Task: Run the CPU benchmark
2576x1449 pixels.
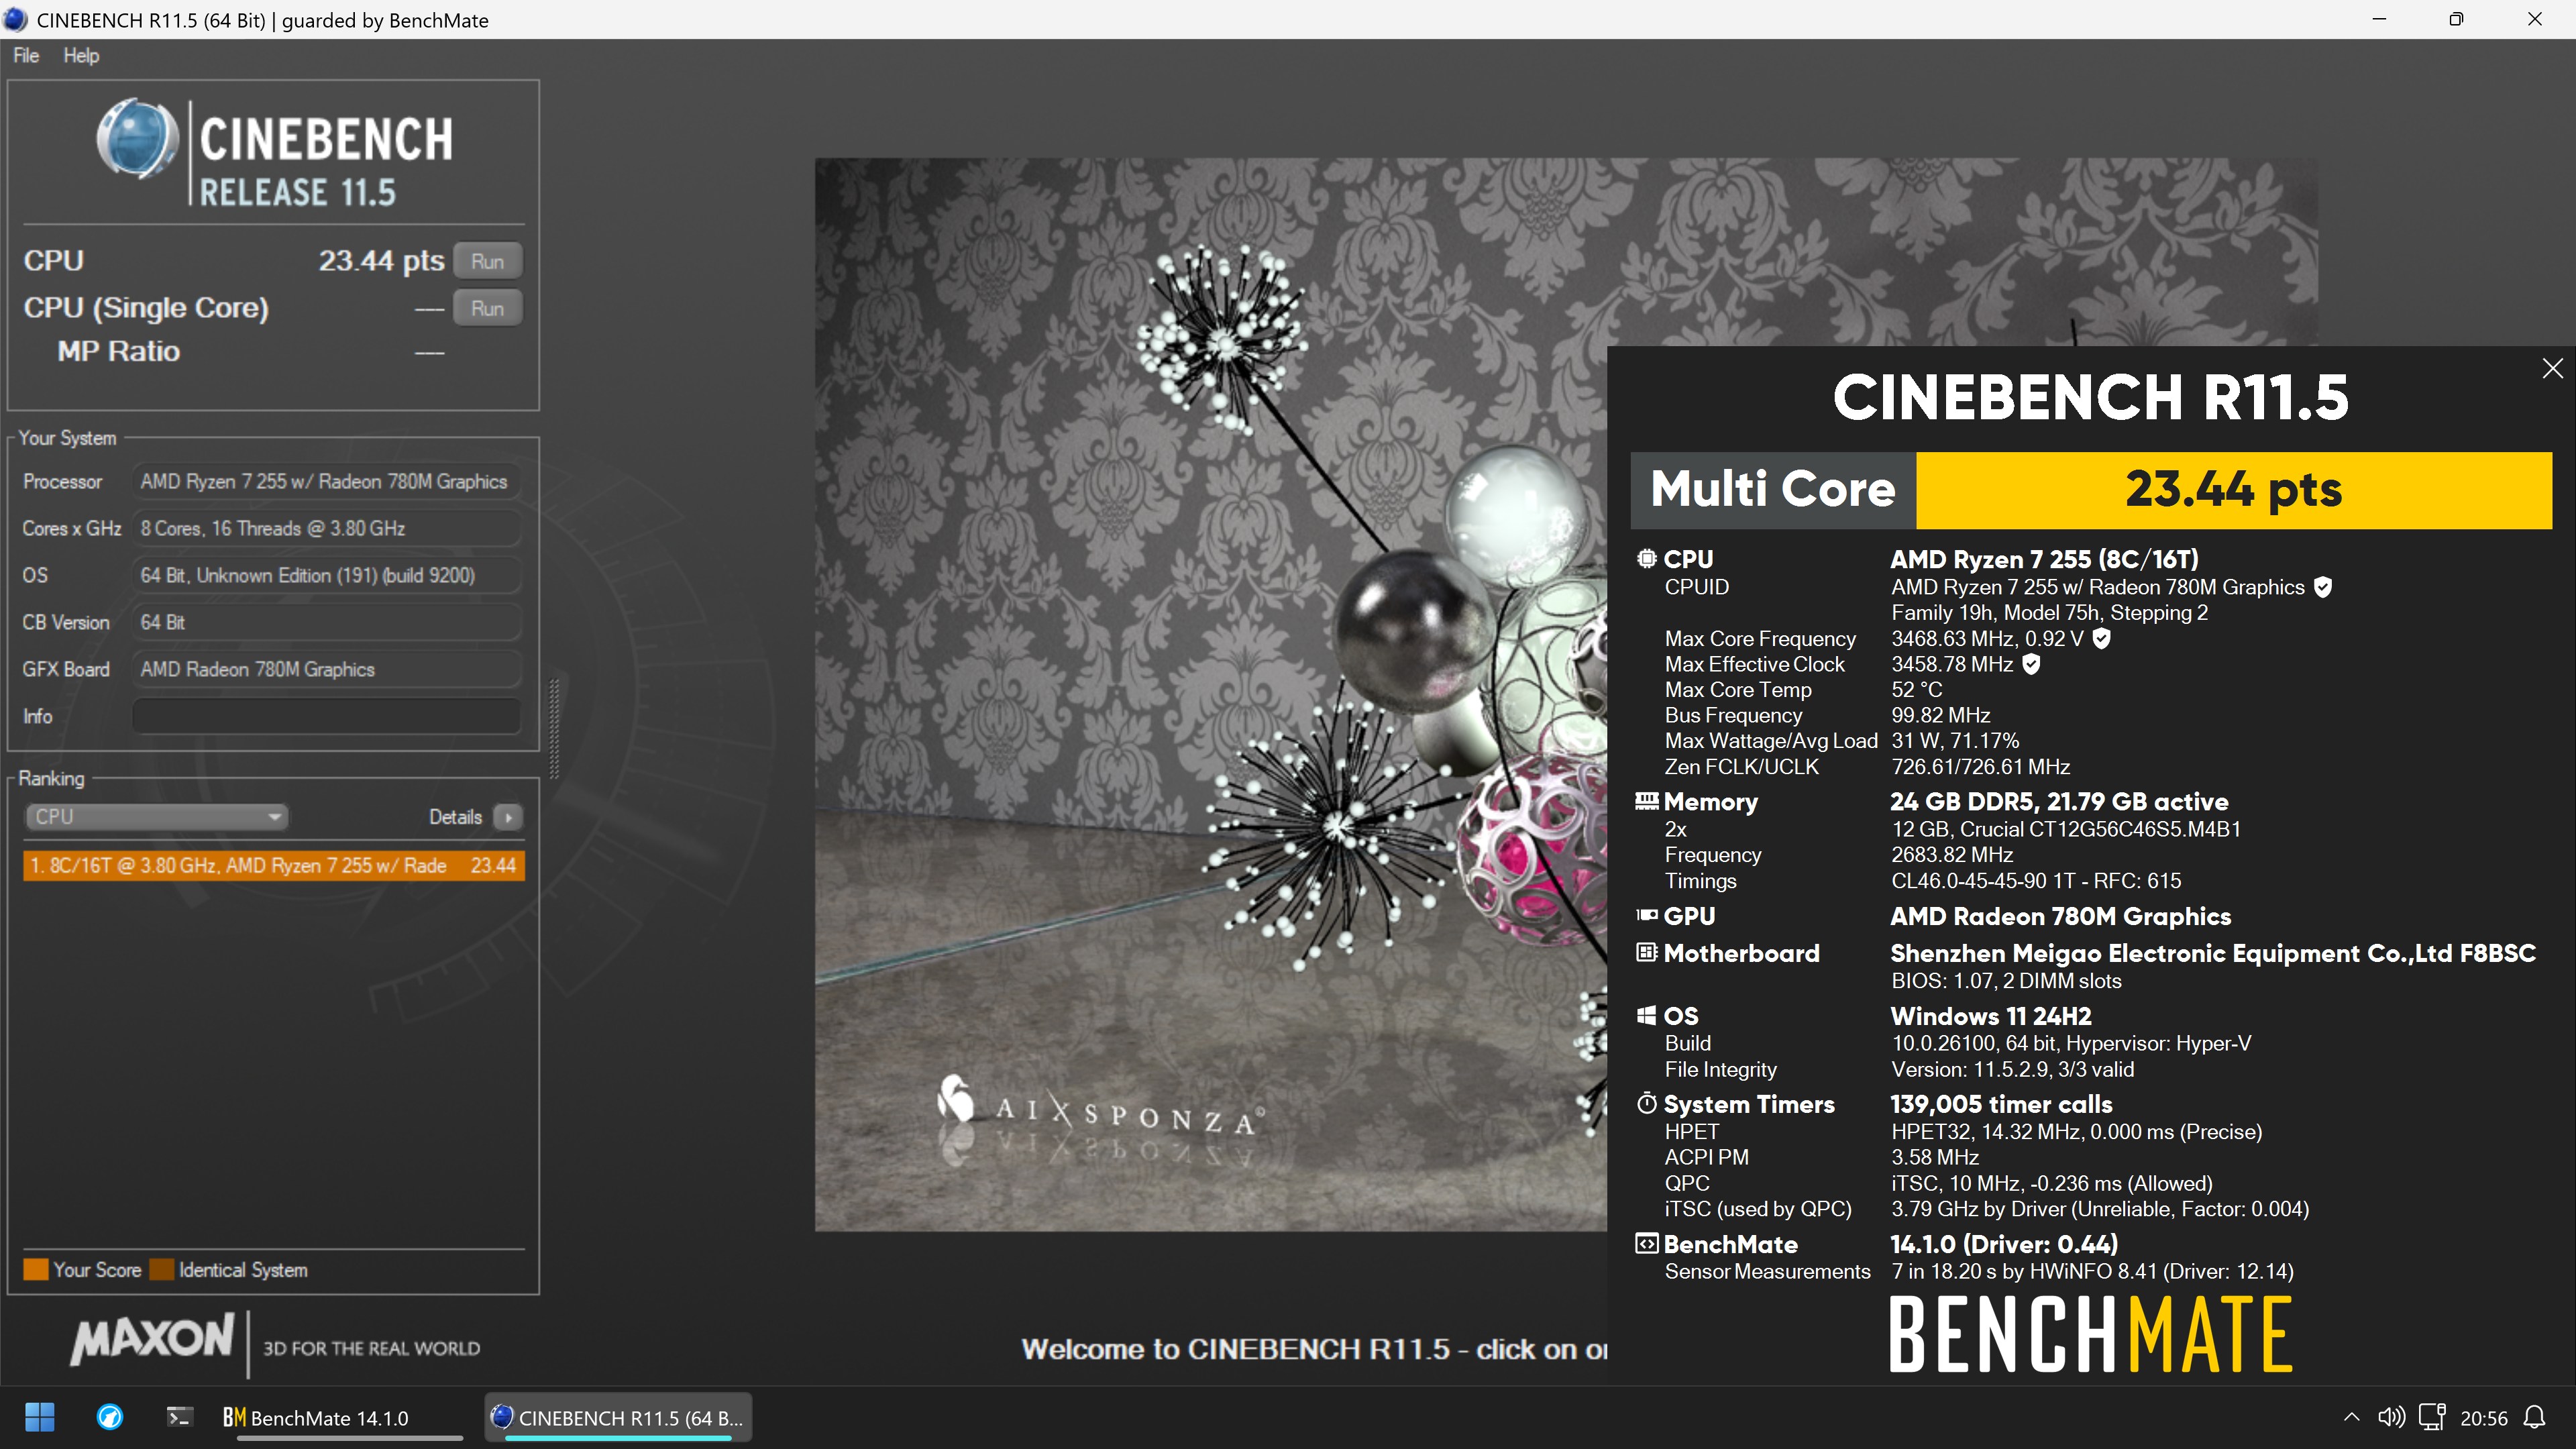Action: coord(487,261)
